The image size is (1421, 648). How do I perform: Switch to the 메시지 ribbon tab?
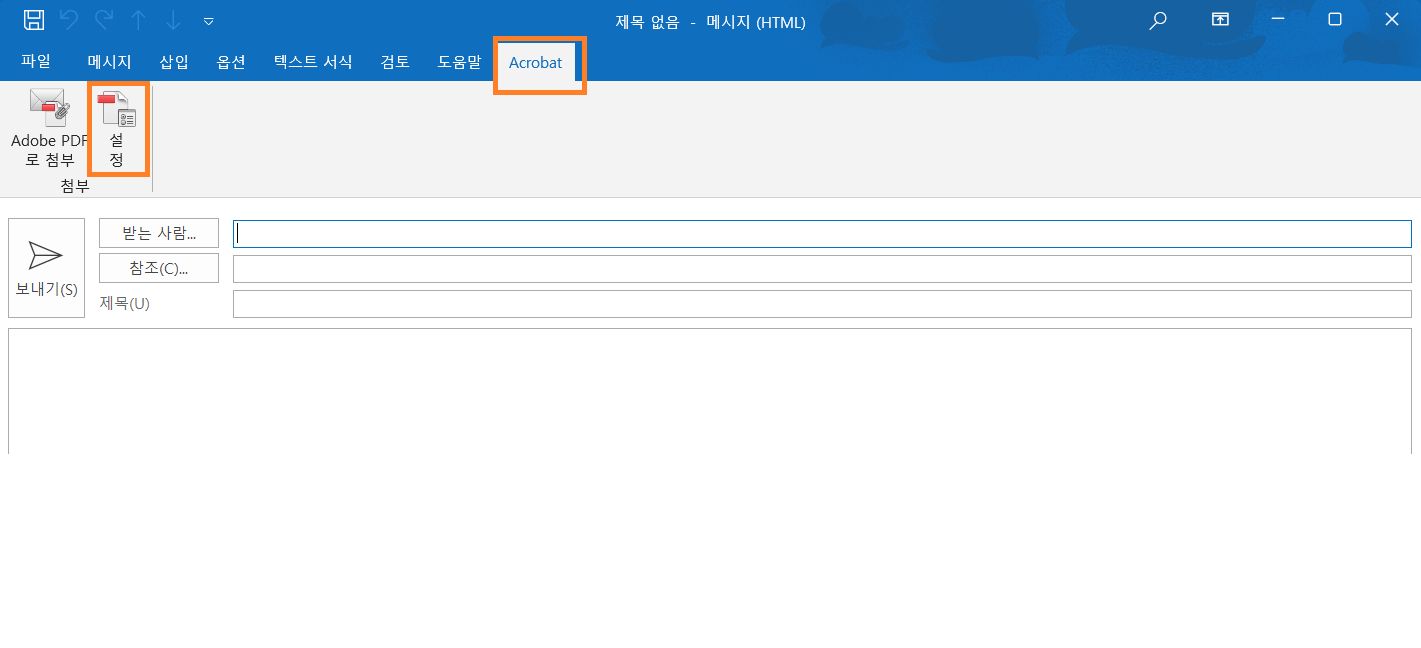tap(108, 62)
